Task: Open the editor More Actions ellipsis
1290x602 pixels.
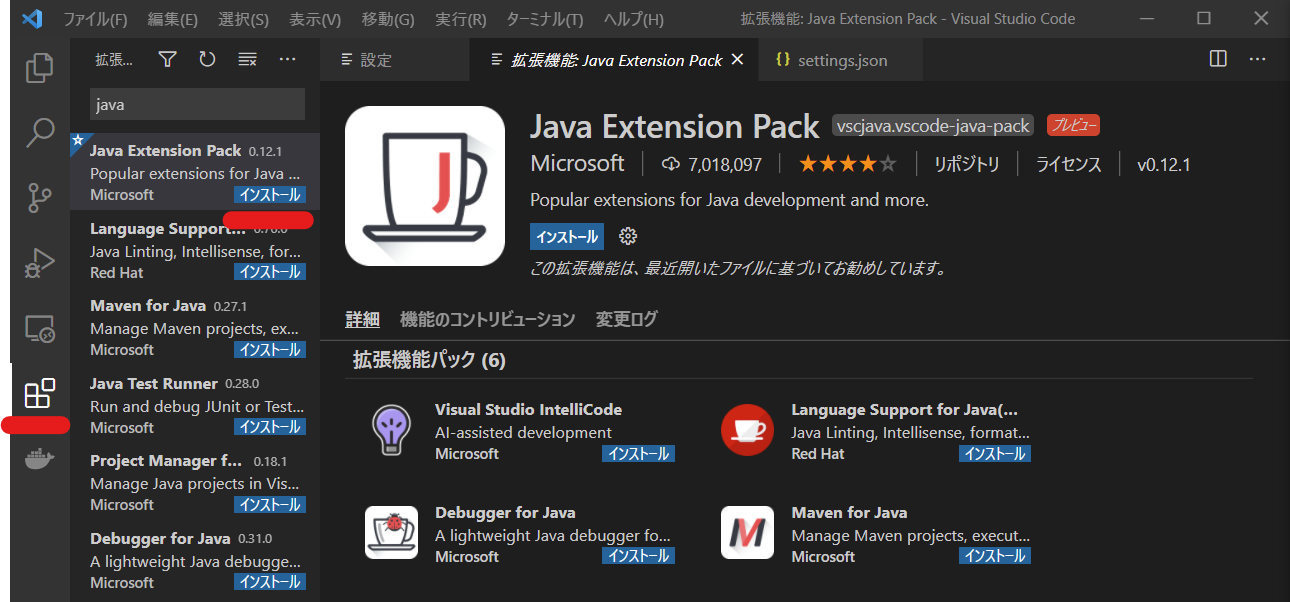Action: [1257, 59]
